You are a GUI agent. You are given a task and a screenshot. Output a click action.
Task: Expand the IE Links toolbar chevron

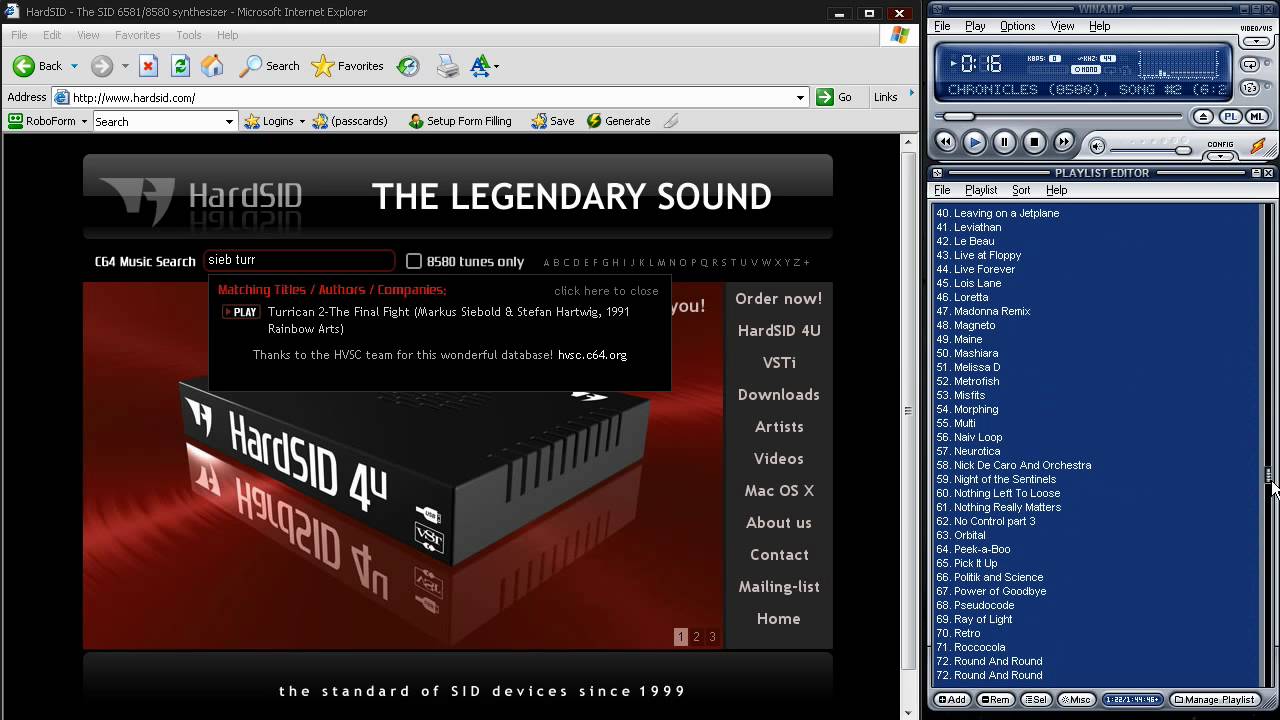pyautogui.click(x=911, y=95)
